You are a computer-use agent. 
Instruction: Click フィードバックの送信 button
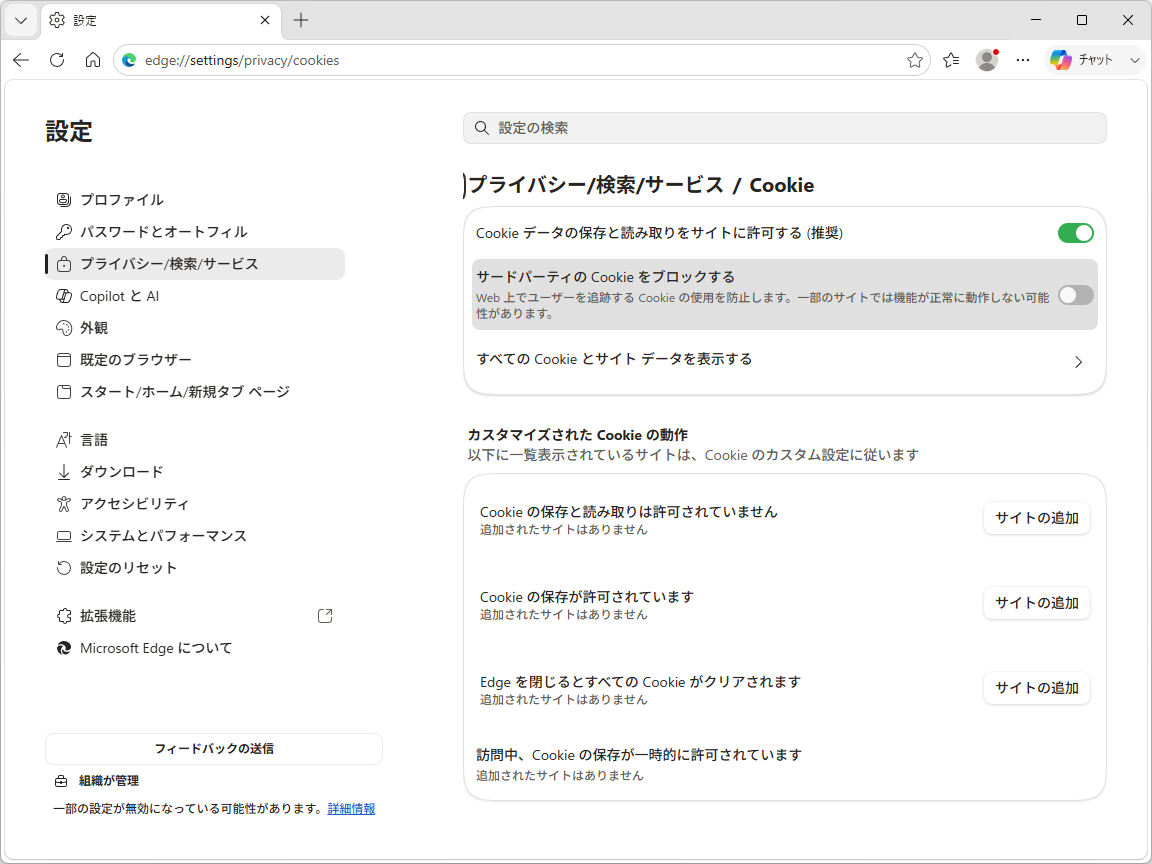pos(214,749)
